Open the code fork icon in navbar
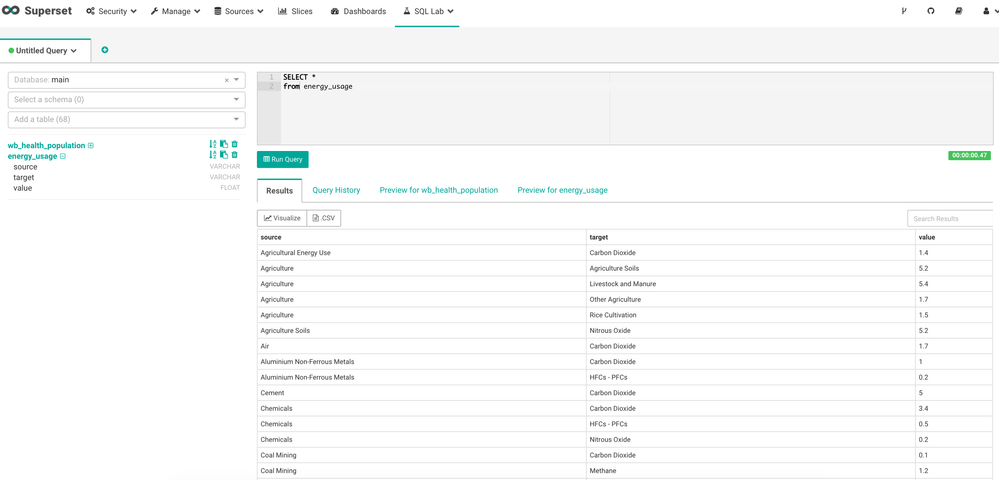The image size is (999, 480). [903, 11]
